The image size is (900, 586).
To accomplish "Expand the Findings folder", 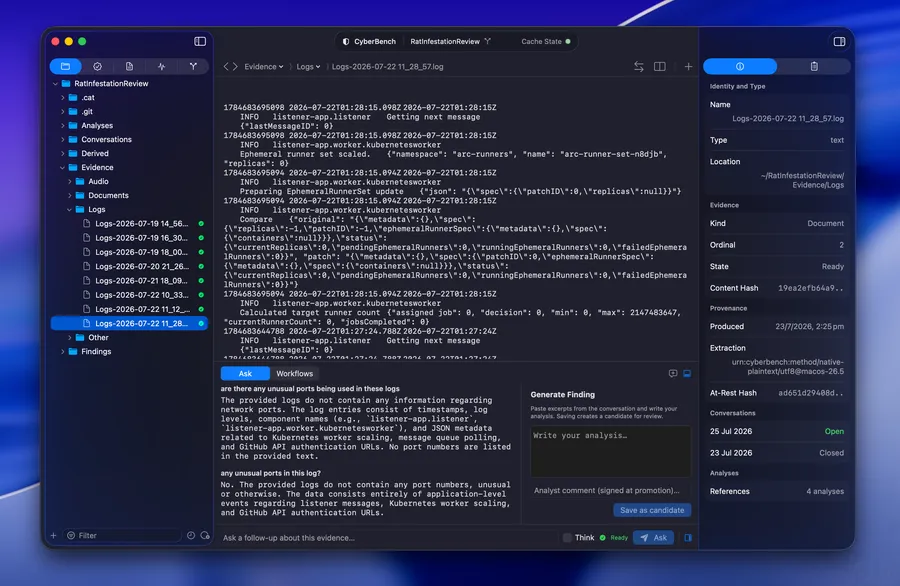I will point(63,352).
